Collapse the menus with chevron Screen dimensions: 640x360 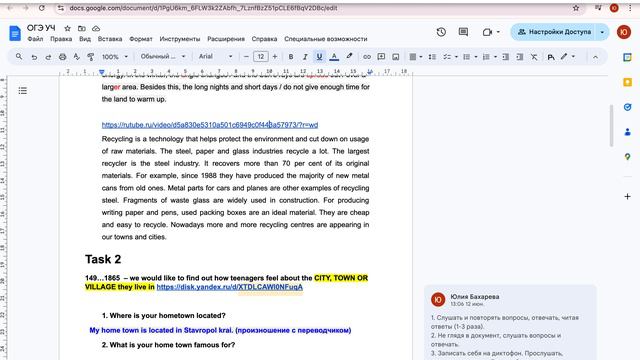[x=595, y=57]
